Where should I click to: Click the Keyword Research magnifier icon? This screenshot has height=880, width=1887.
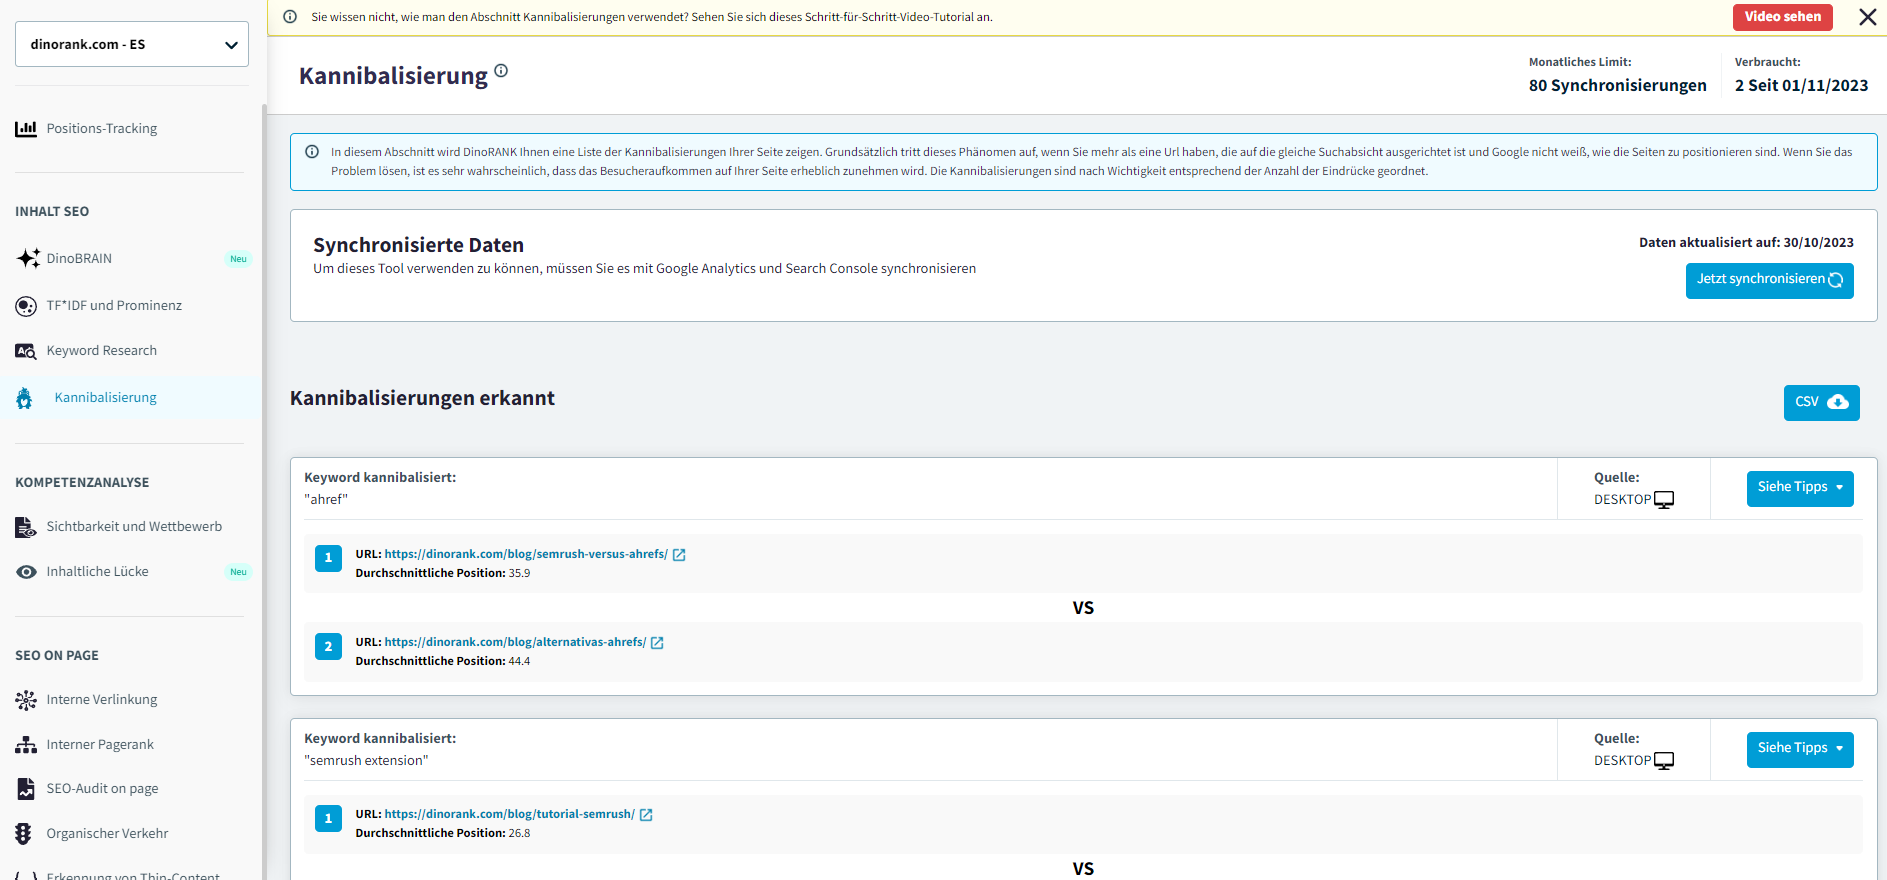tap(26, 351)
